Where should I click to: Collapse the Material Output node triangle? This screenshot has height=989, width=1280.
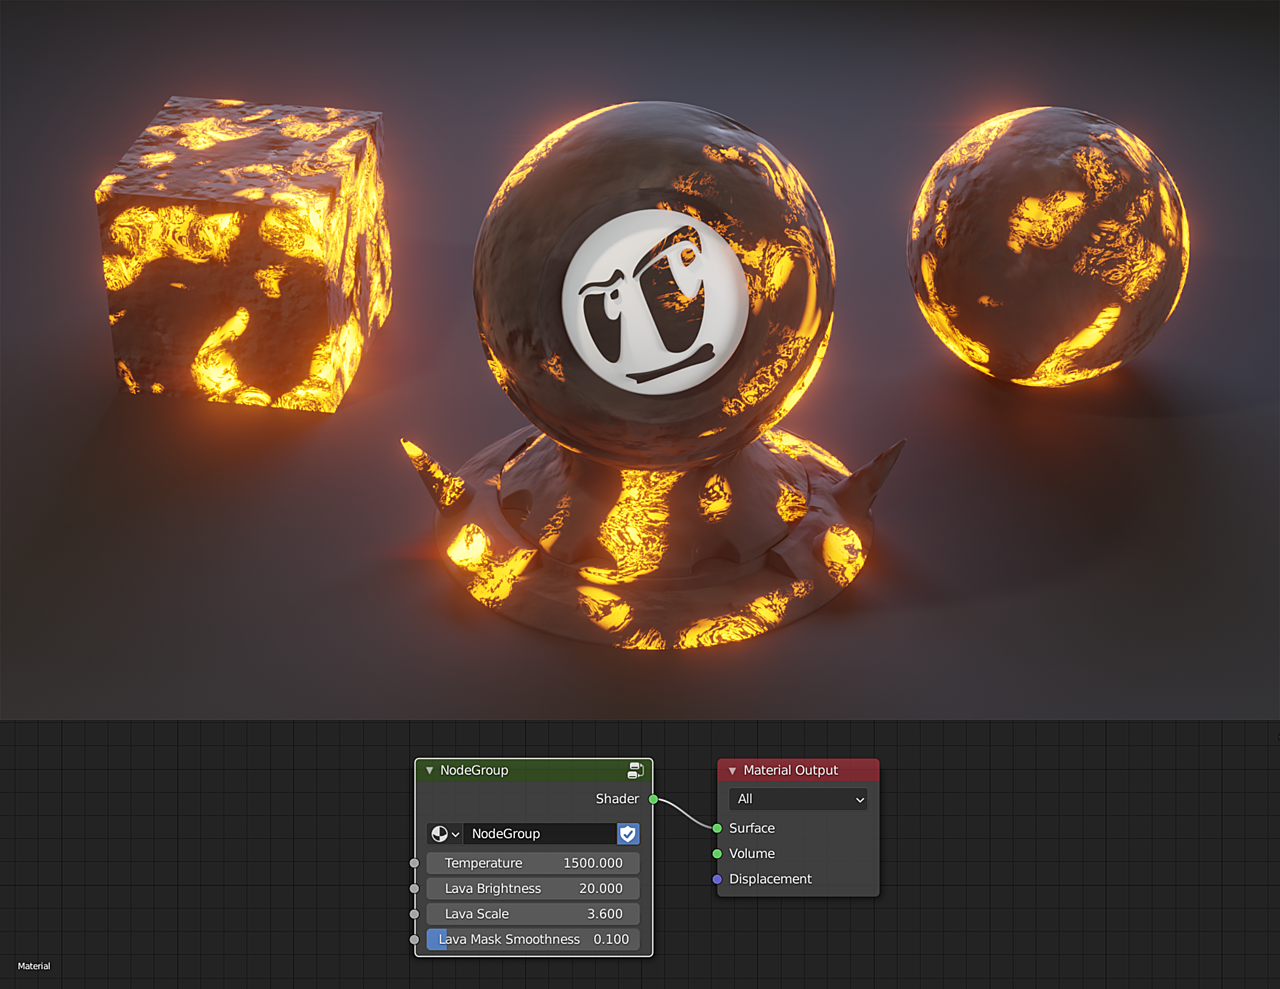click(x=732, y=771)
